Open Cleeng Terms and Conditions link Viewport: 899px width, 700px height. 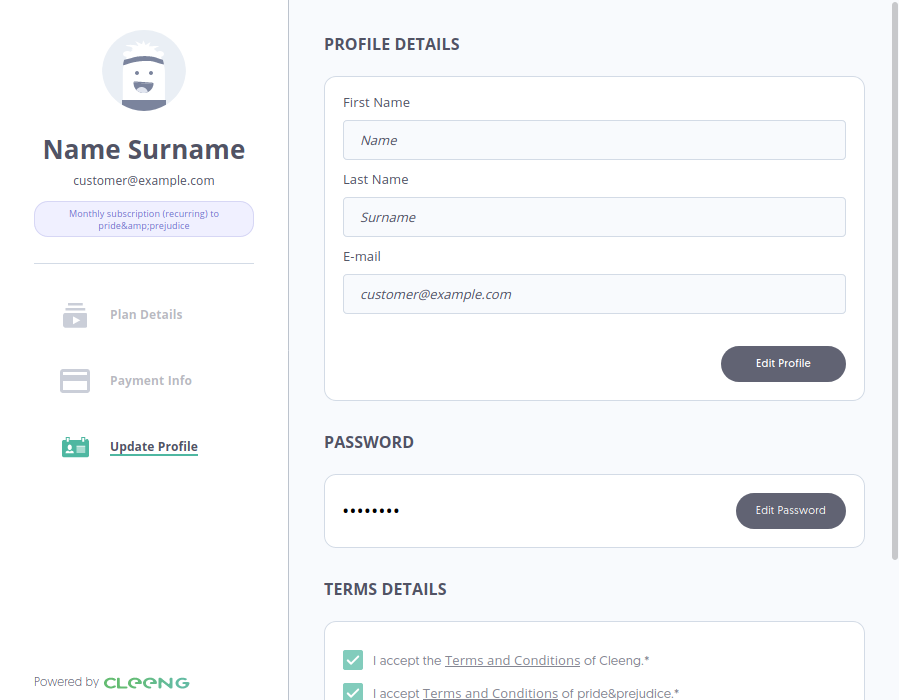[x=513, y=660]
